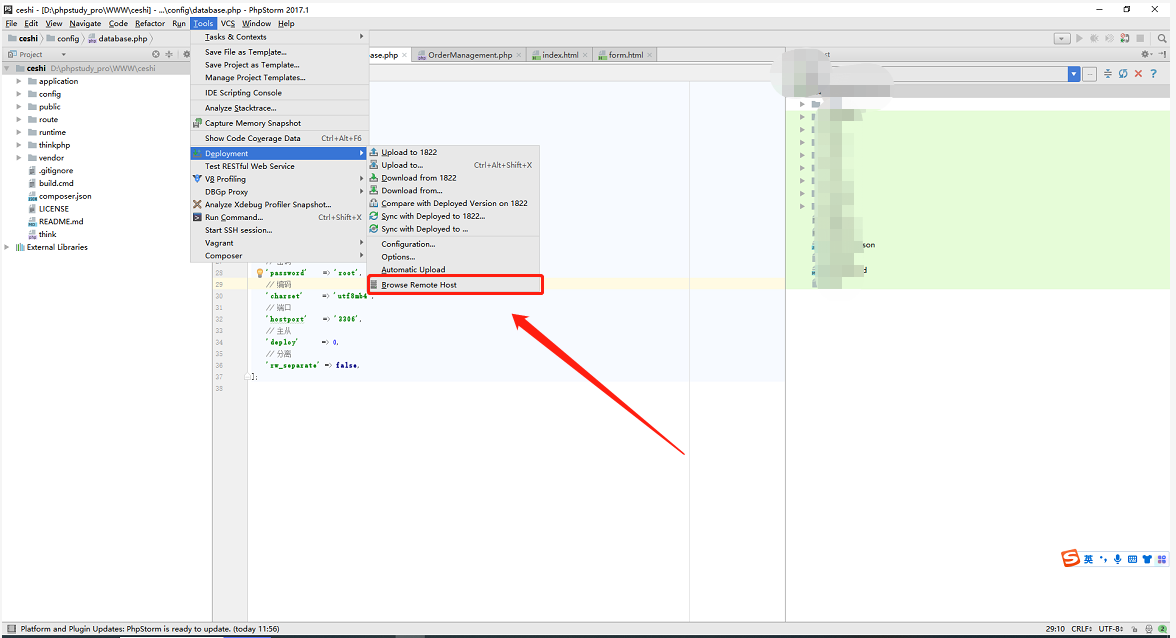
Task: Switch to OrderManagement.php tab
Action: (470, 55)
